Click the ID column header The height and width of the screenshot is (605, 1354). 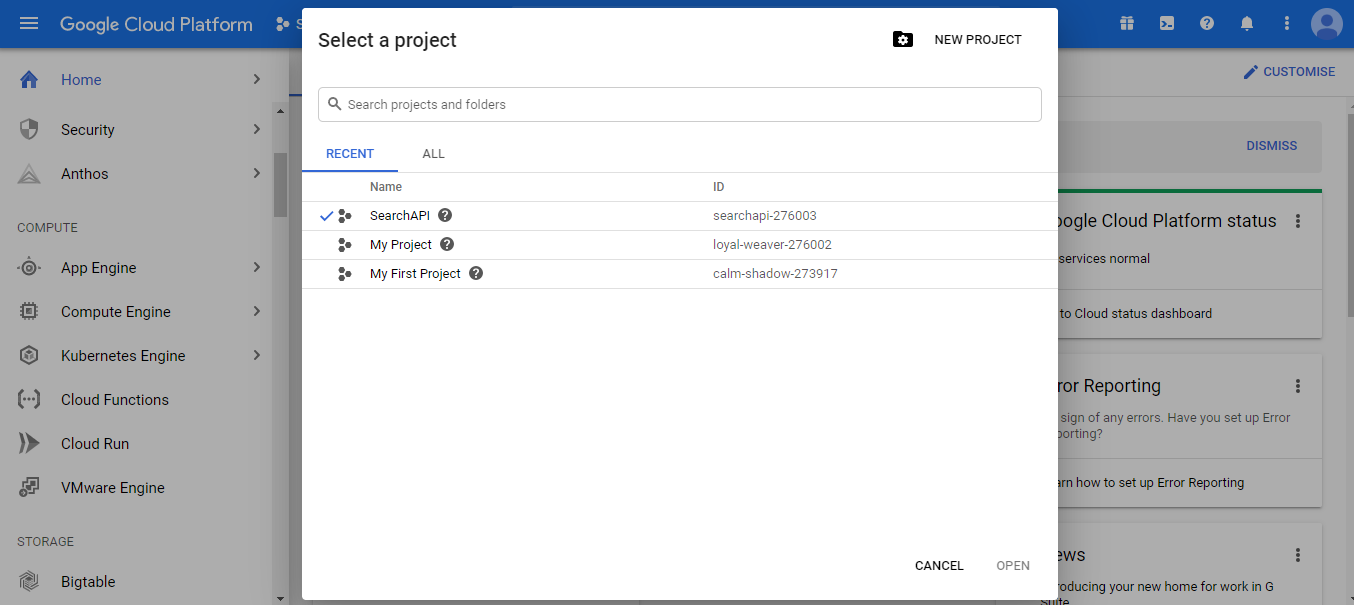719,187
